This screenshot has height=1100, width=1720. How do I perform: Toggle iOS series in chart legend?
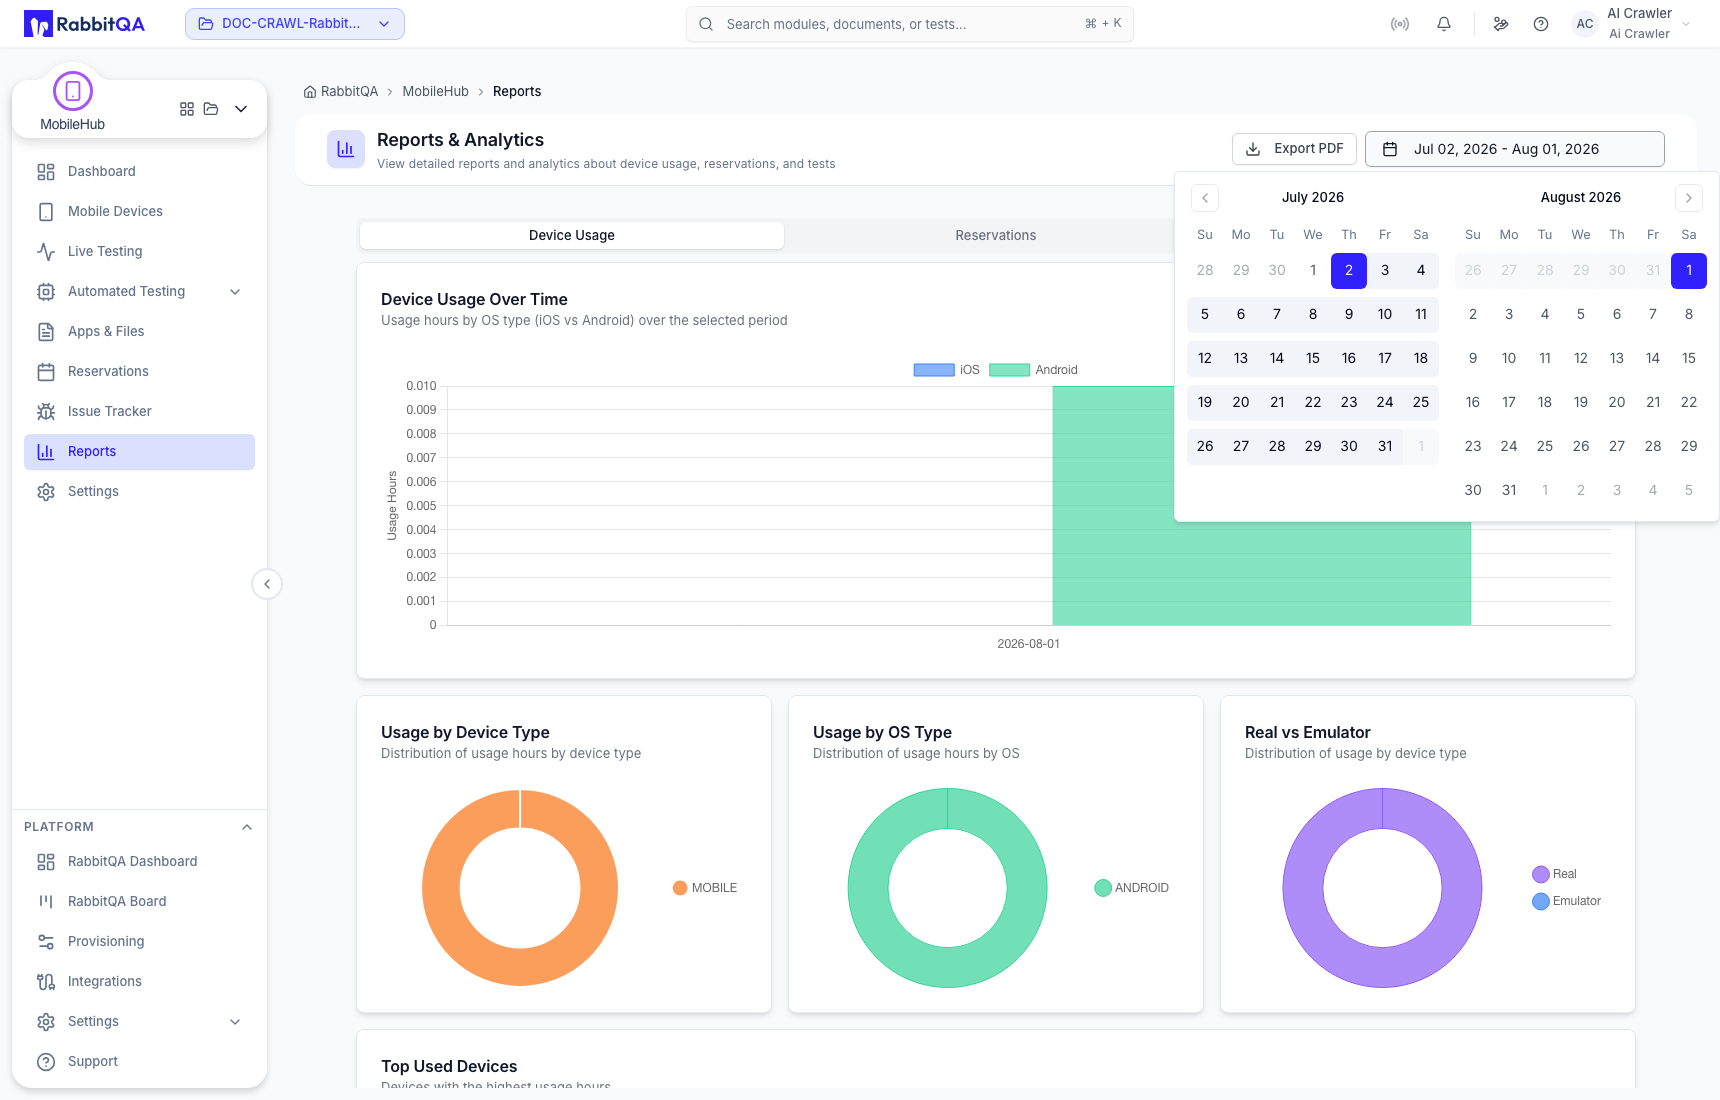click(x=946, y=370)
